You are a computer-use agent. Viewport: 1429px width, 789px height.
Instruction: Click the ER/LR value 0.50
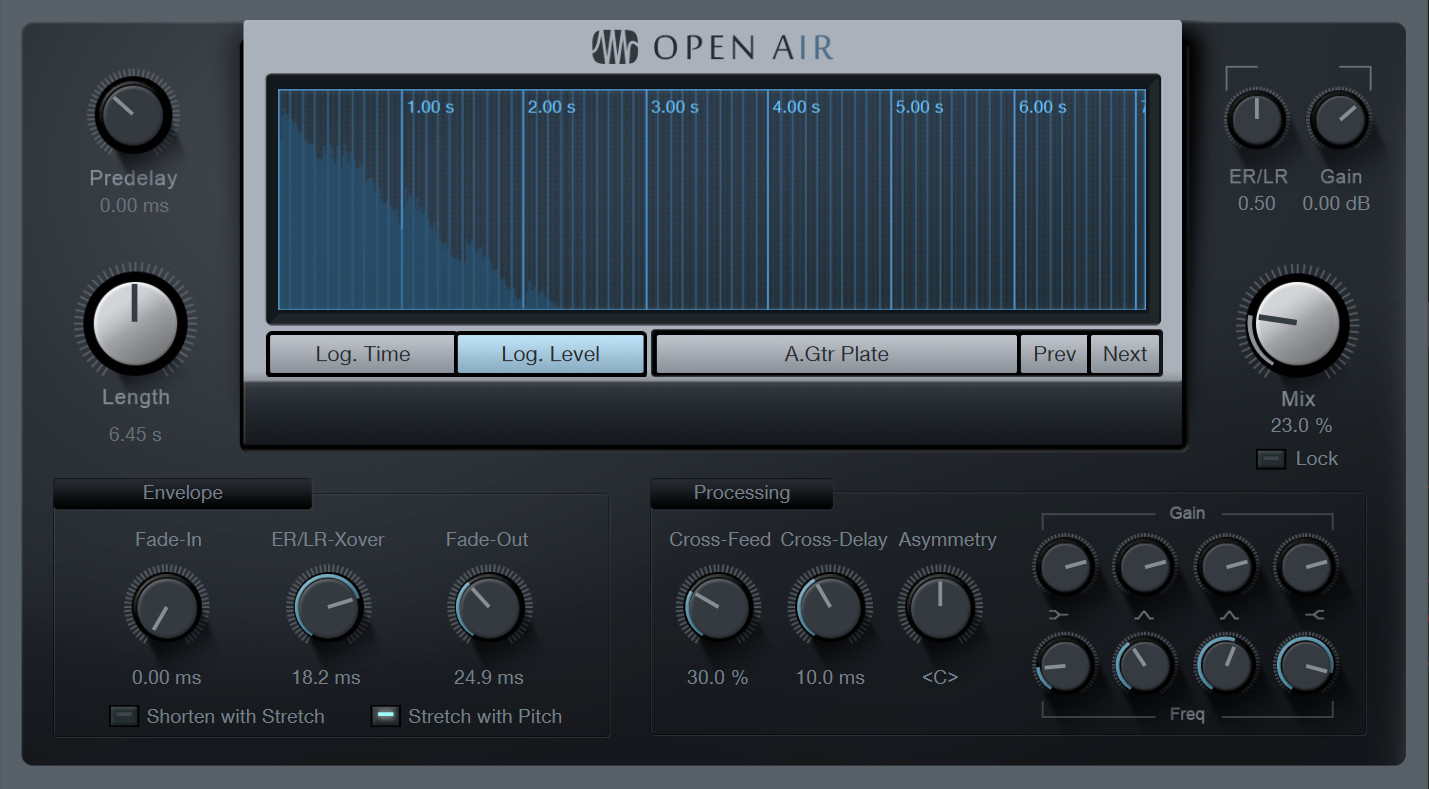coord(1256,204)
